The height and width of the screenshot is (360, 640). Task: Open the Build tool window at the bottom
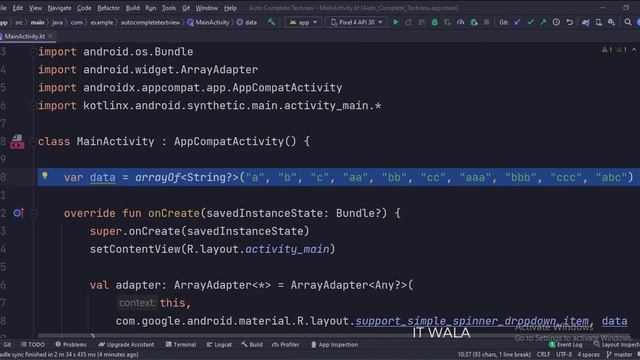tap(252, 344)
